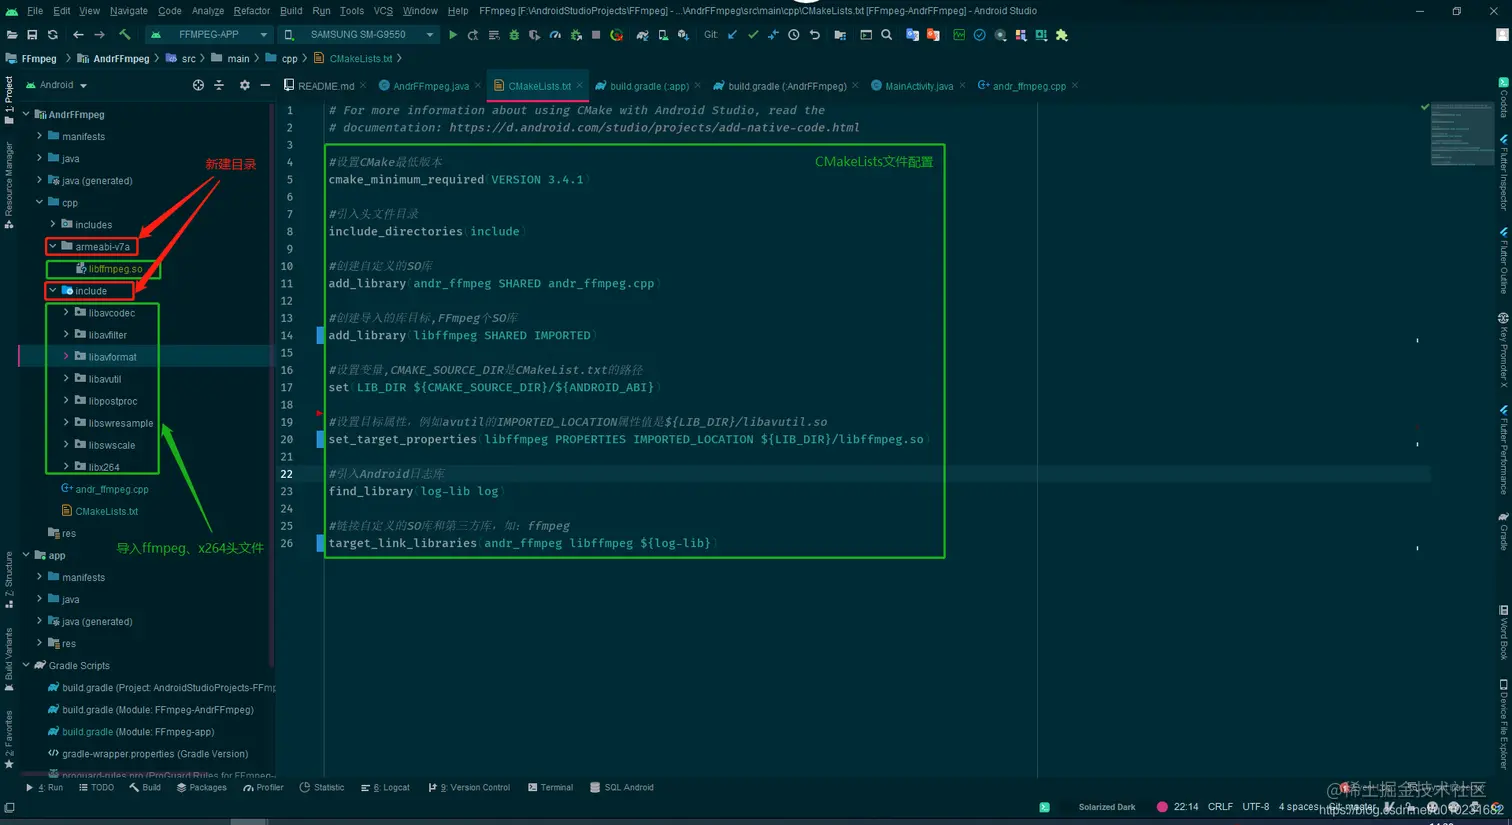Run the app with the green play icon

(x=453, y=35)
